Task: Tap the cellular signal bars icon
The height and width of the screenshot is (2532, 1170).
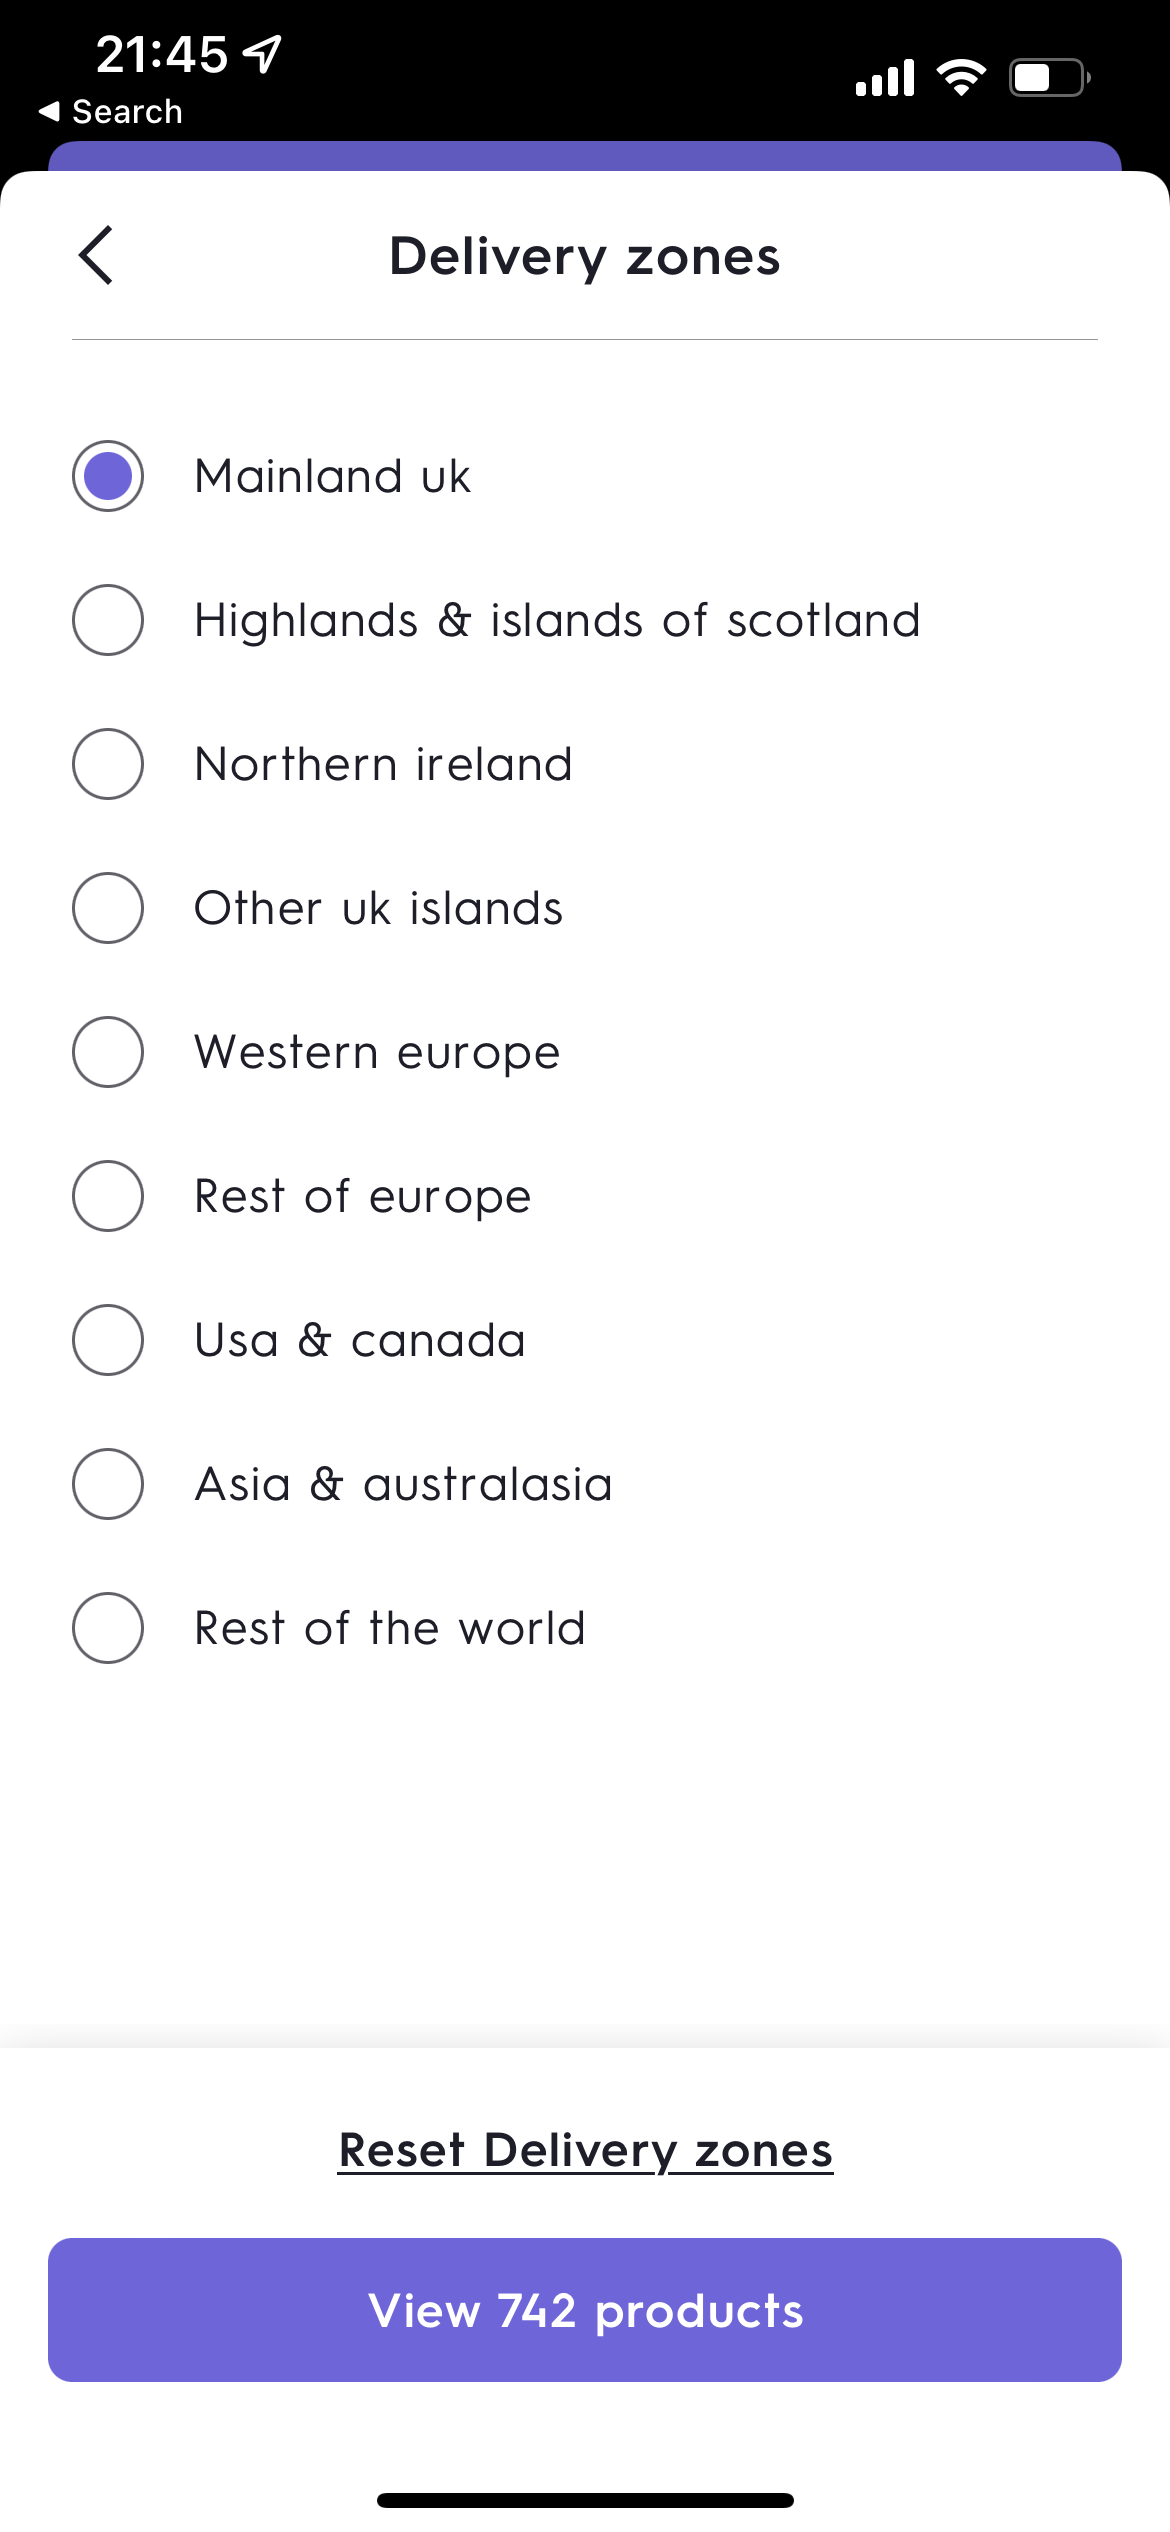Action: point(885,77)
